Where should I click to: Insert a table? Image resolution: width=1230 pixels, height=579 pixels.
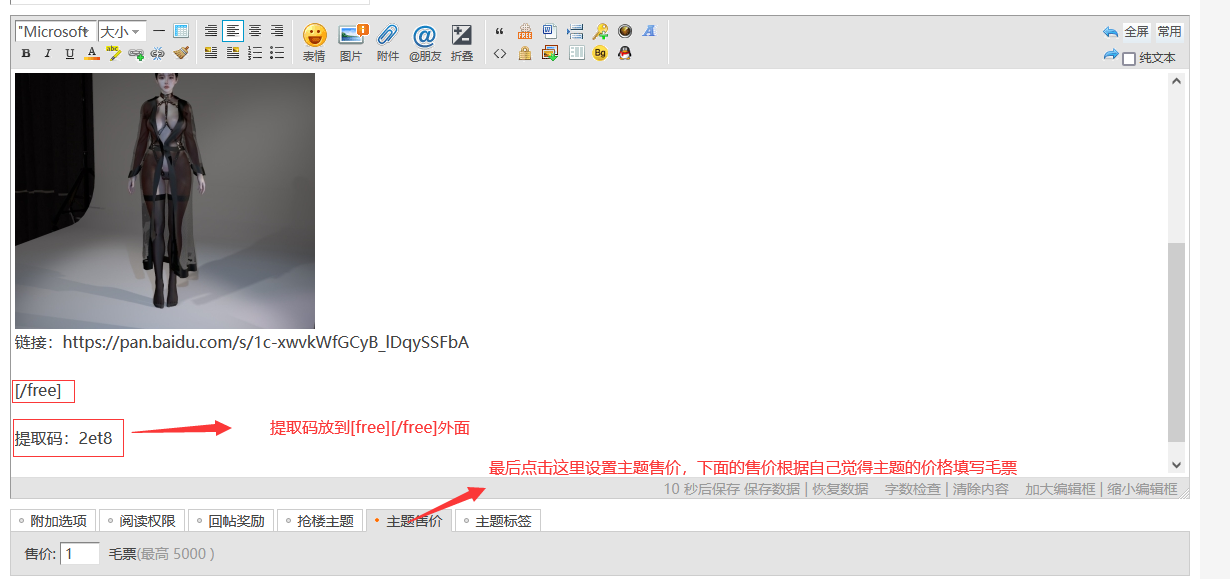click(x=181, y=31)
